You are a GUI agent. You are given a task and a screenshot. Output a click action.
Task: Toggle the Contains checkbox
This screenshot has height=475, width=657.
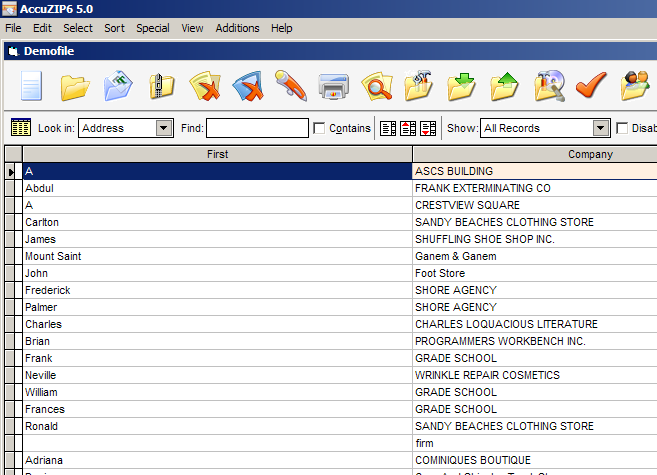(319, 128)
